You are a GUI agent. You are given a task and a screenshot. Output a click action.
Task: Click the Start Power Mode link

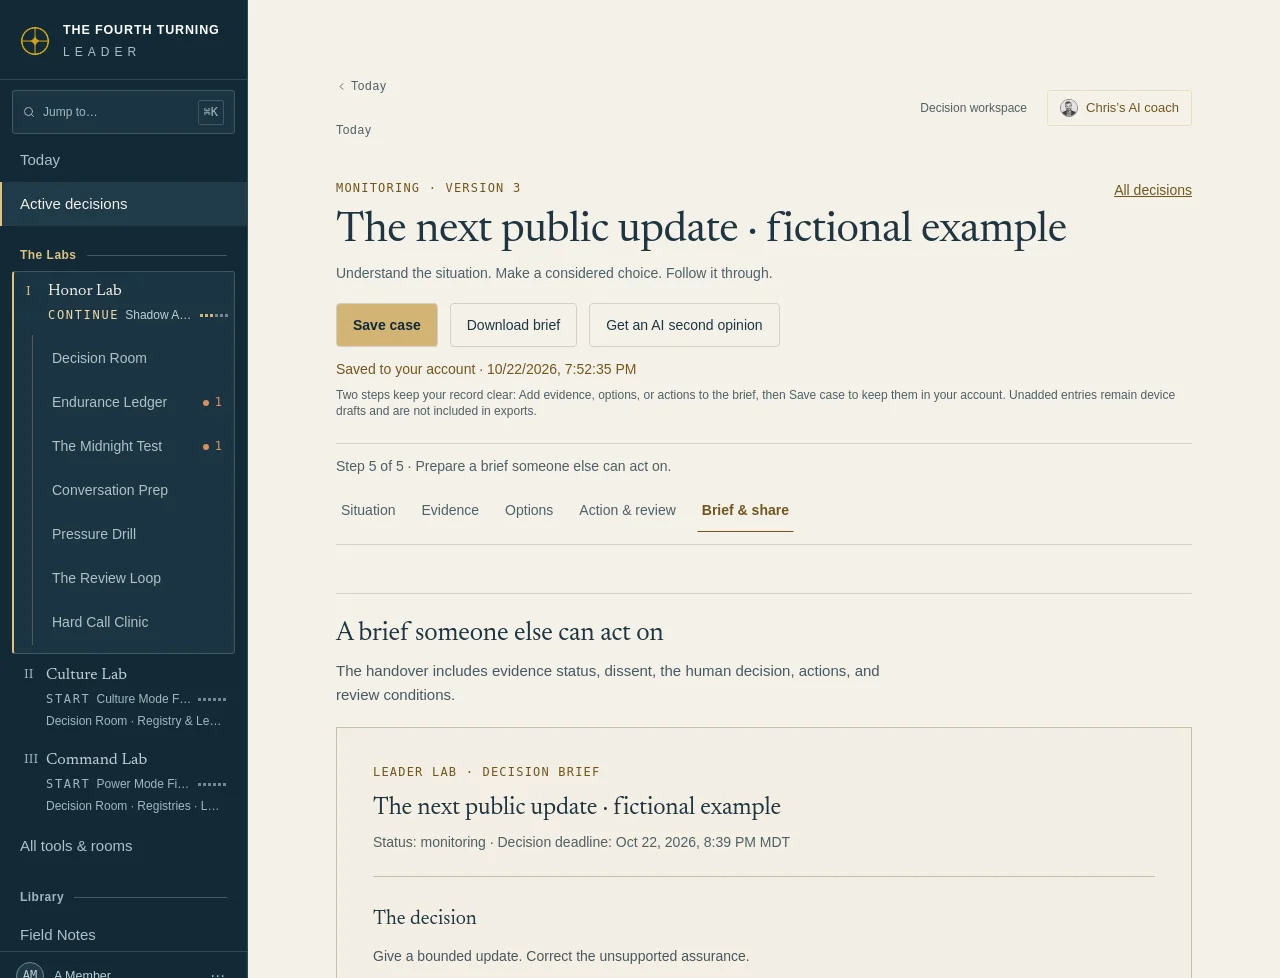(x=136, y=784)
